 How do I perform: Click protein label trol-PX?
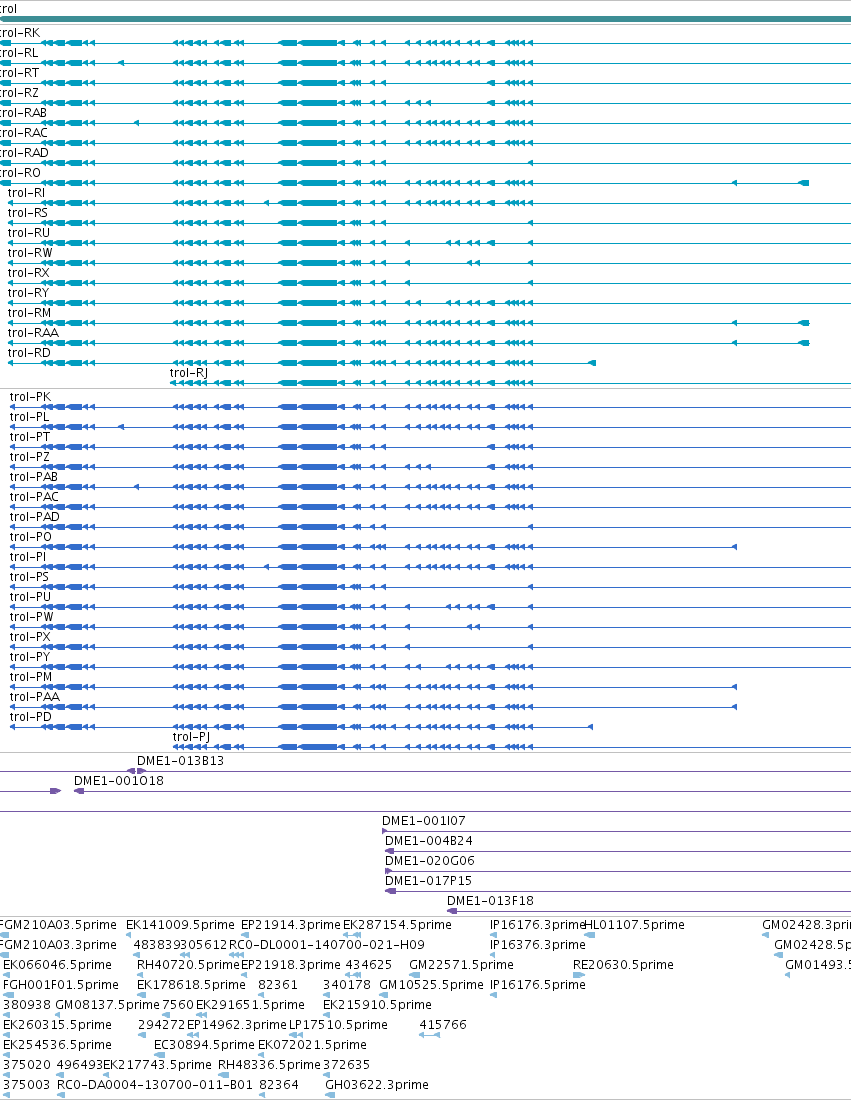coord(30,637)
